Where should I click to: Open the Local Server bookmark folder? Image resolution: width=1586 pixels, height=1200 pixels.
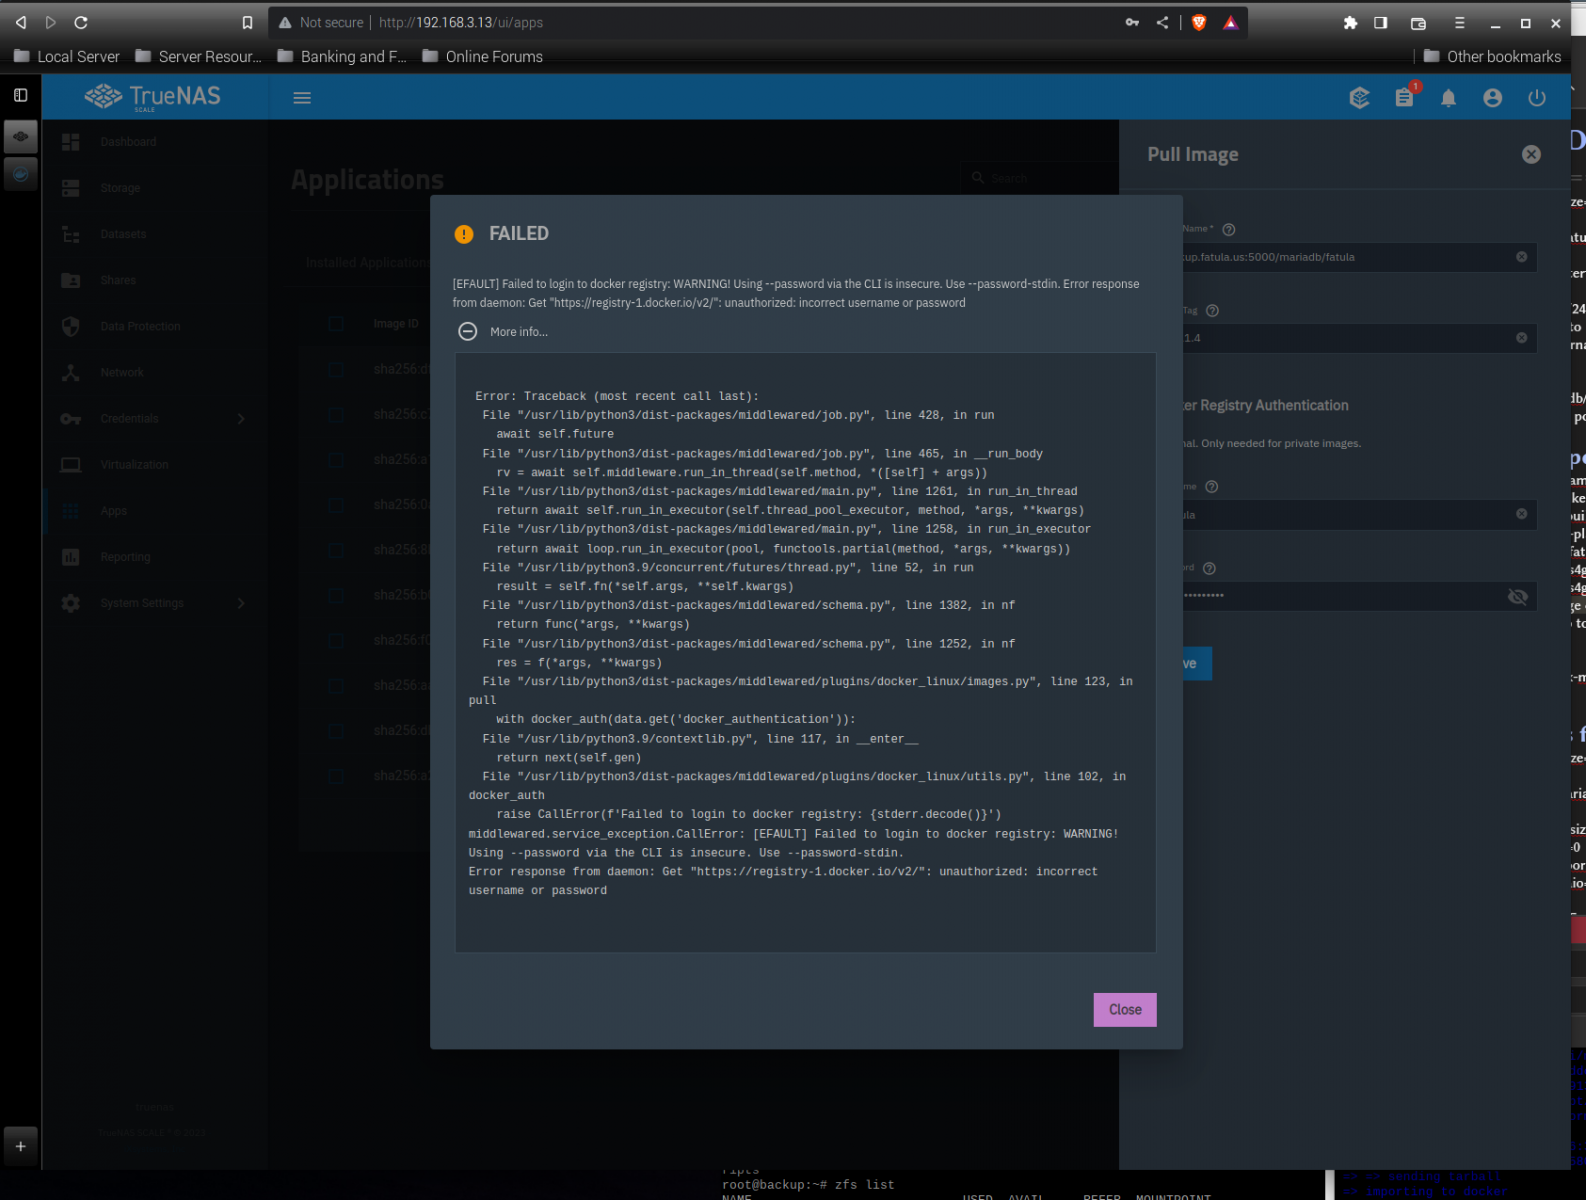tap(67, 57)
